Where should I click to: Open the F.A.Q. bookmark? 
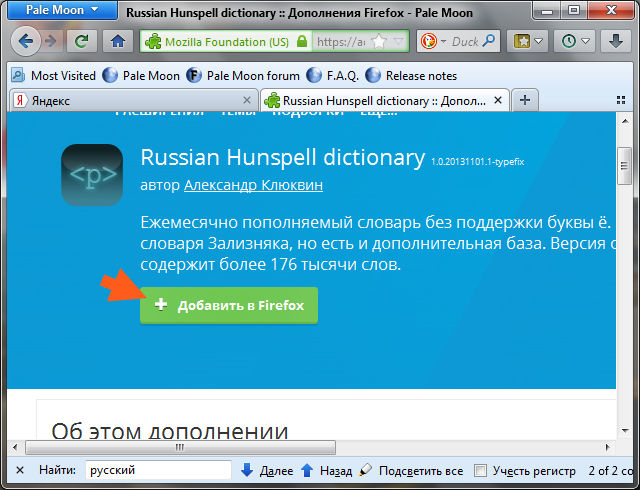[332, 76]
